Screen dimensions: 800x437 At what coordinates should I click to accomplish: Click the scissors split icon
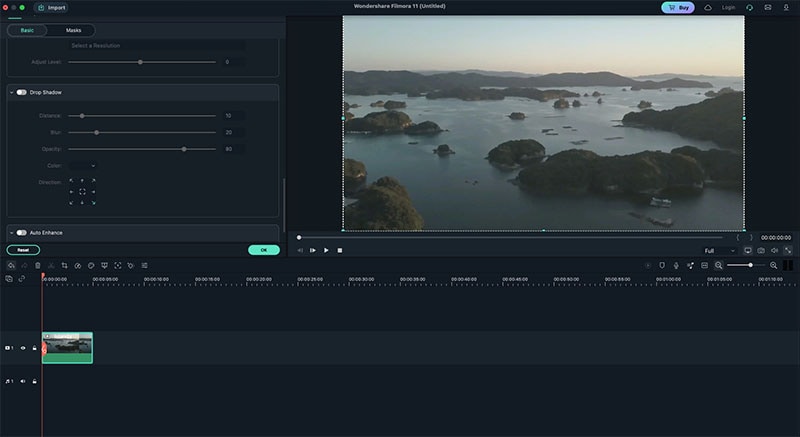[x=51, y=265]
